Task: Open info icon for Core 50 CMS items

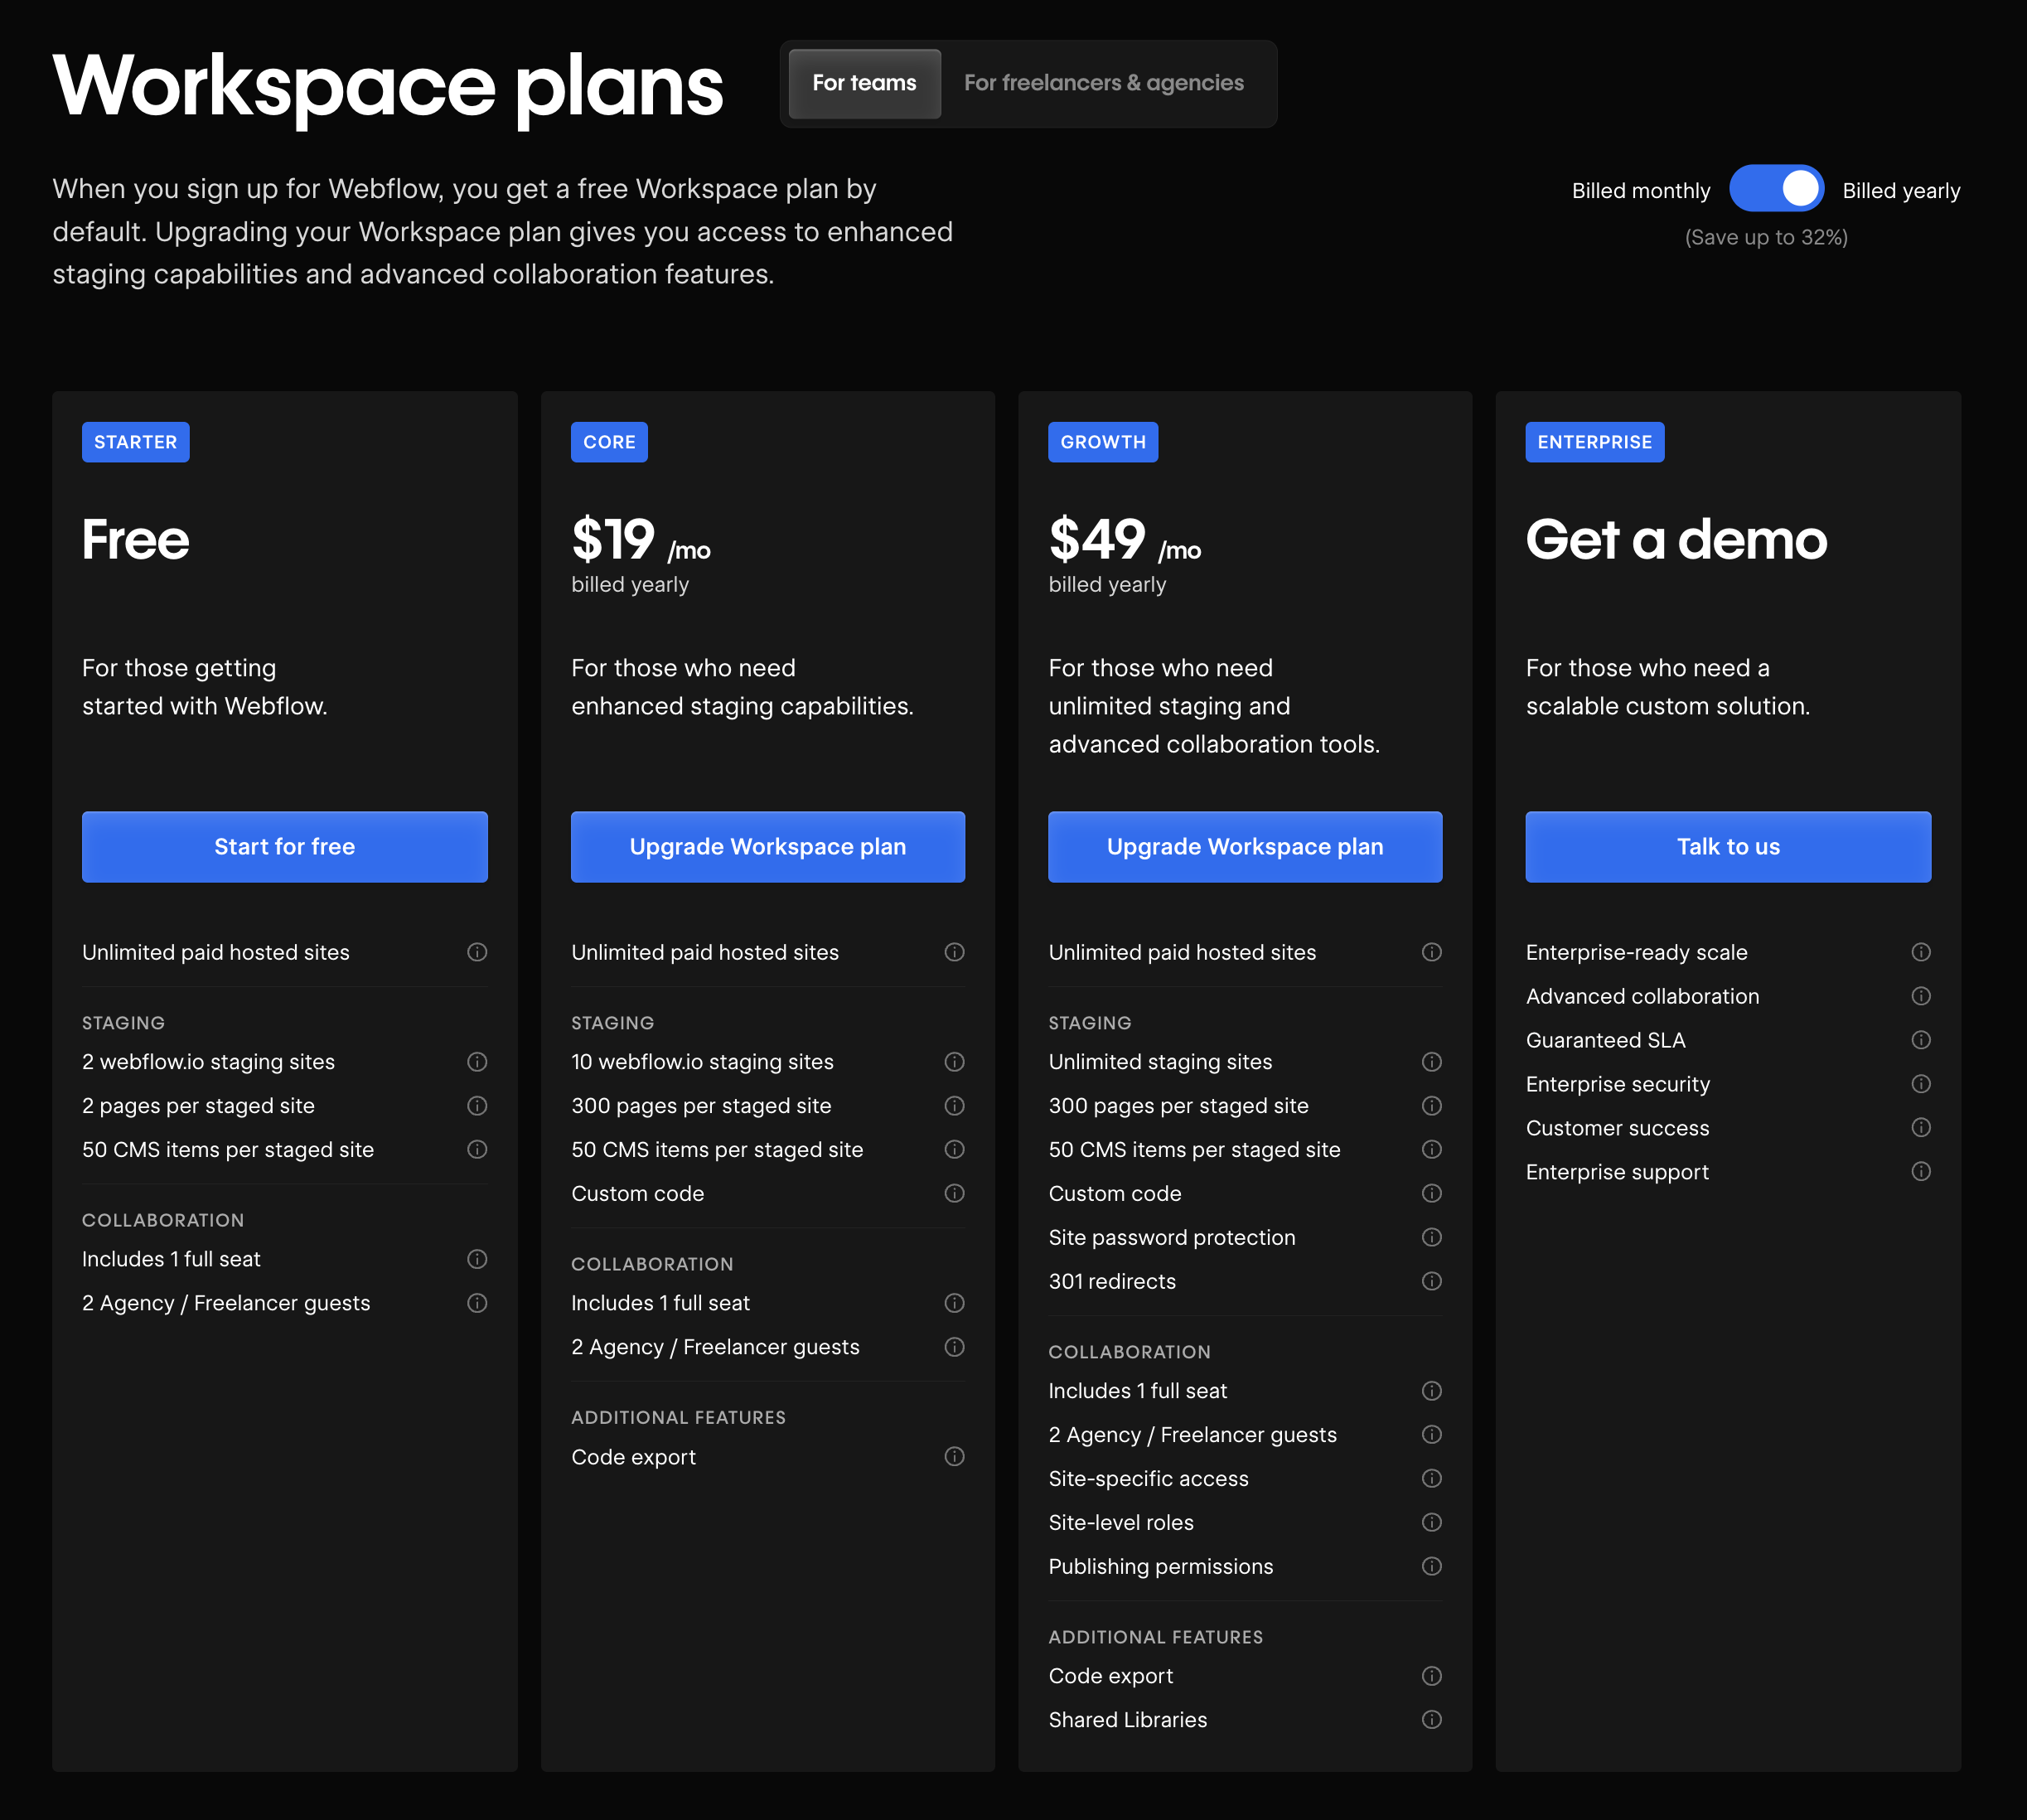Action: tap(955, 1150)
